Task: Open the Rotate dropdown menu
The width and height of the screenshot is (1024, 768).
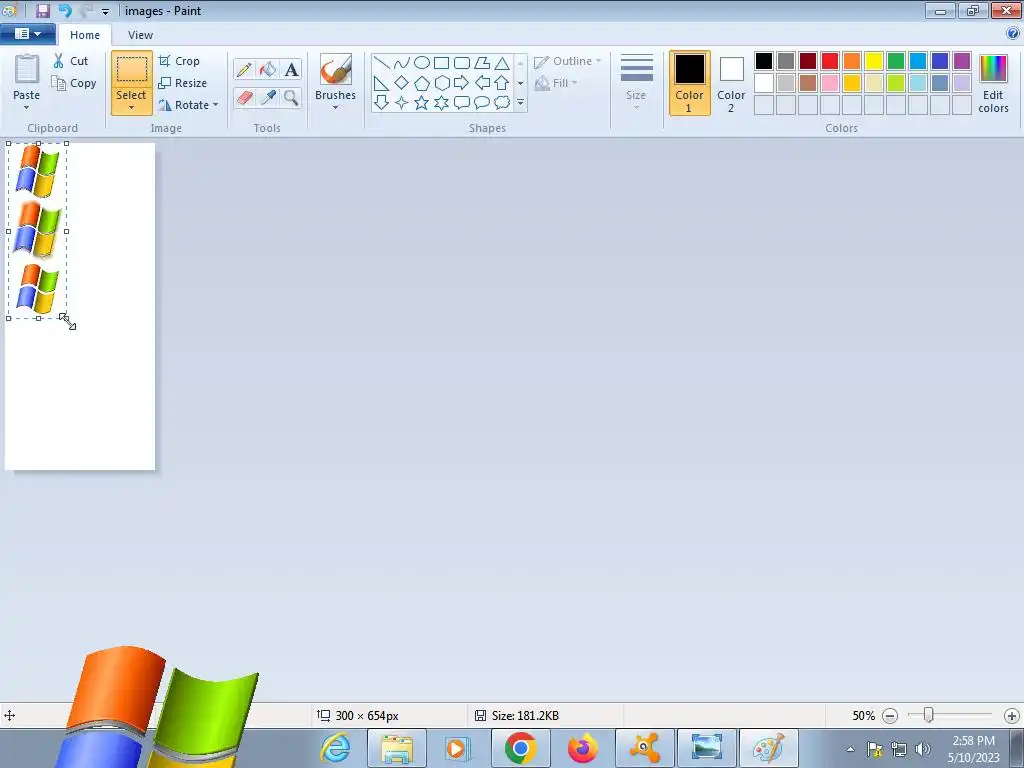Action: tap(216, 104)
